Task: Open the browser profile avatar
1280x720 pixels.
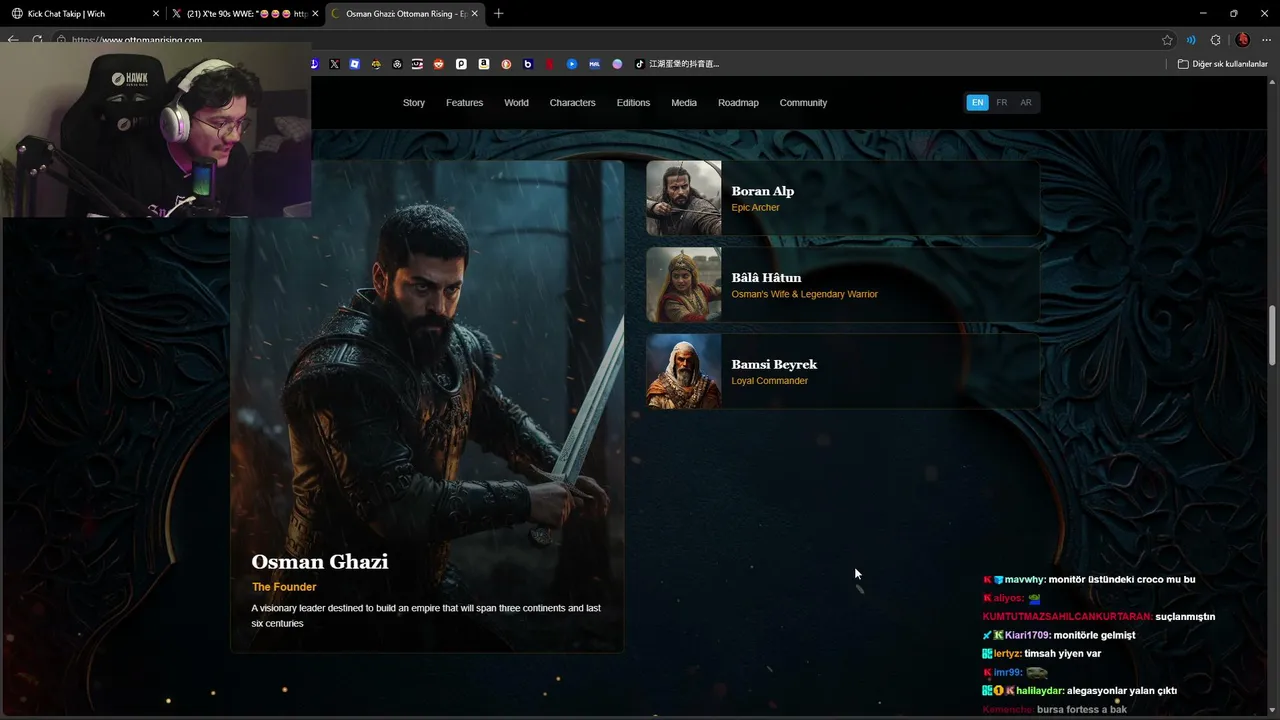Action: pos(1243,40)
